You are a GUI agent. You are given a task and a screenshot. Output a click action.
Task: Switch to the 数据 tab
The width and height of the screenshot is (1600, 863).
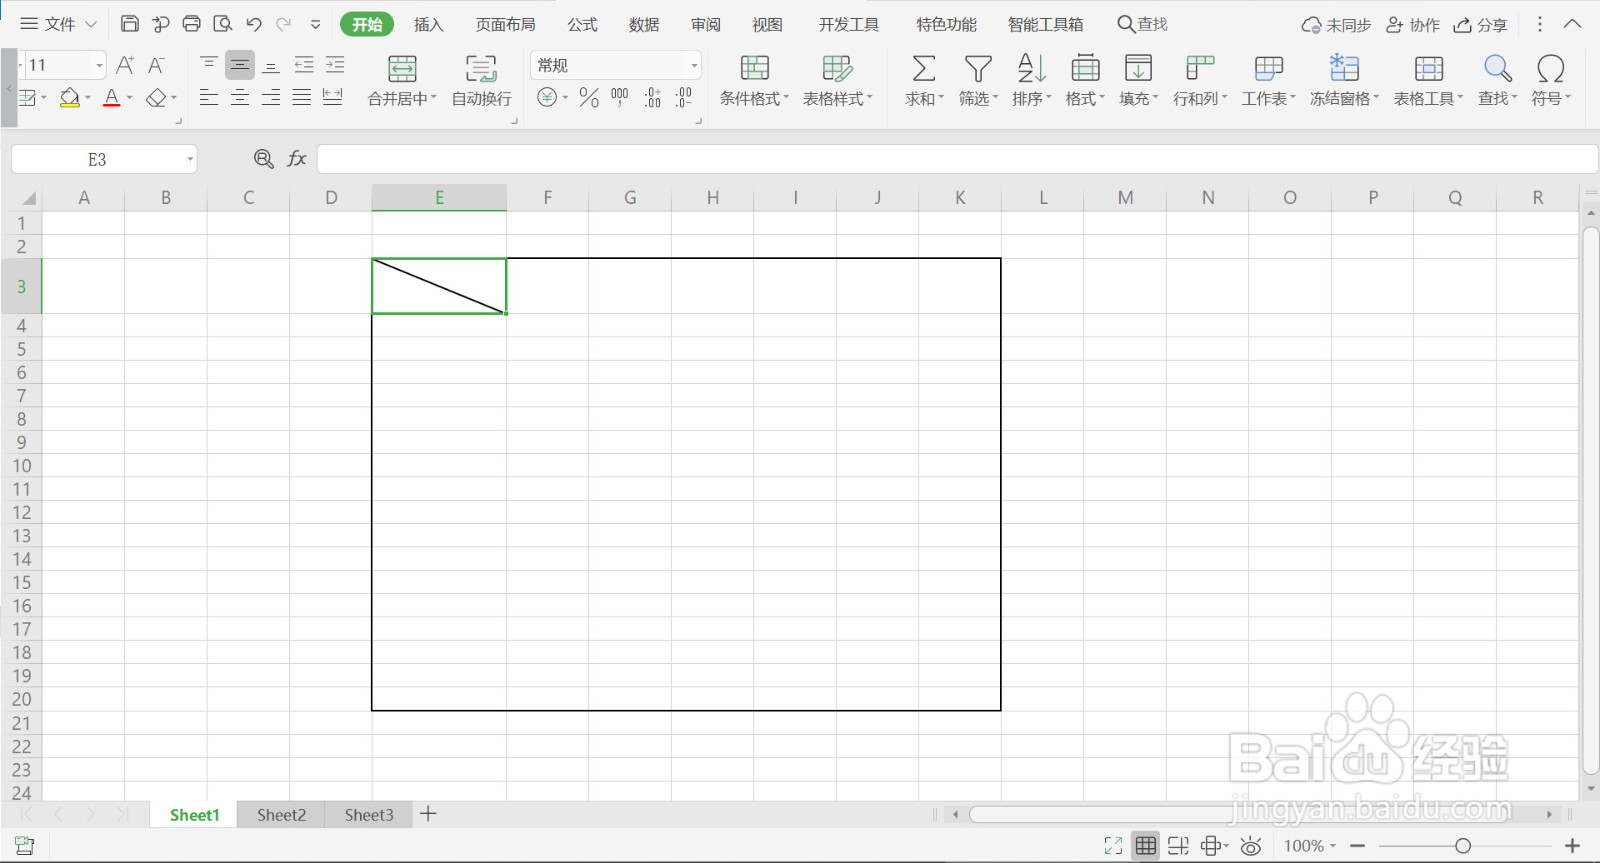point(644,24)
